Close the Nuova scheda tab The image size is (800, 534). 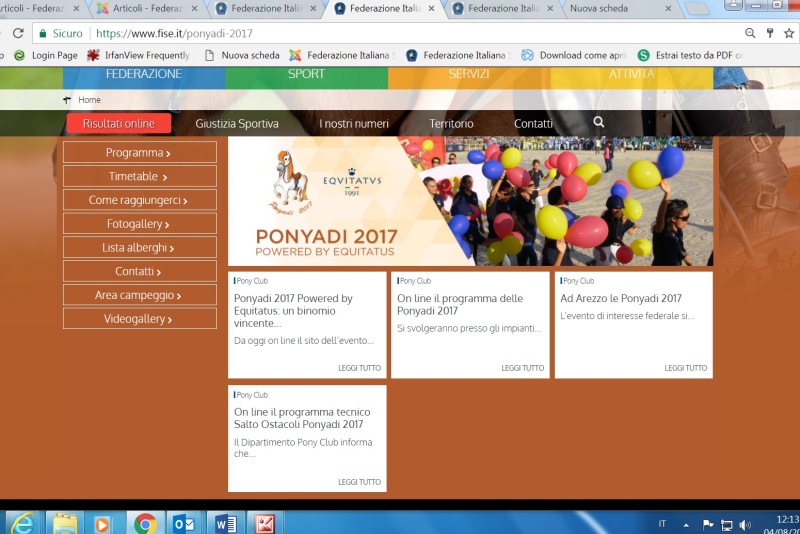(x=668, y=9)
